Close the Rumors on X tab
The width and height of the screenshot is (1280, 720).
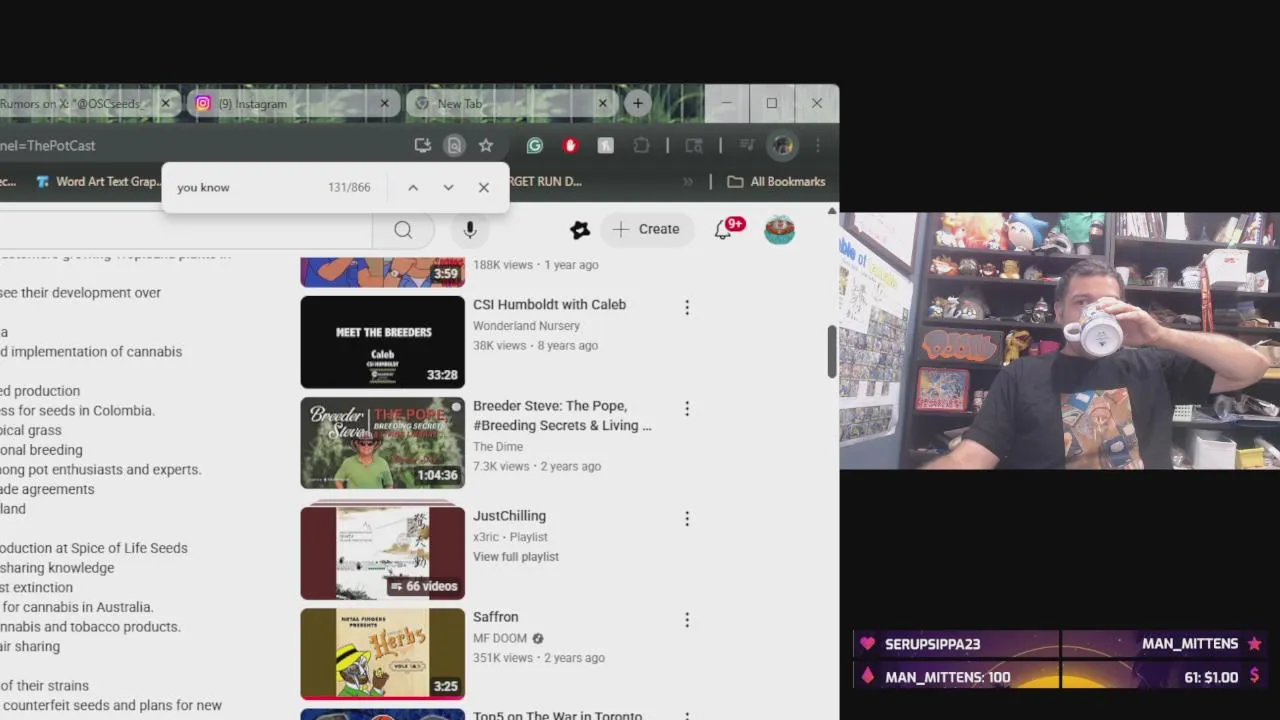(x=165, y=103)
